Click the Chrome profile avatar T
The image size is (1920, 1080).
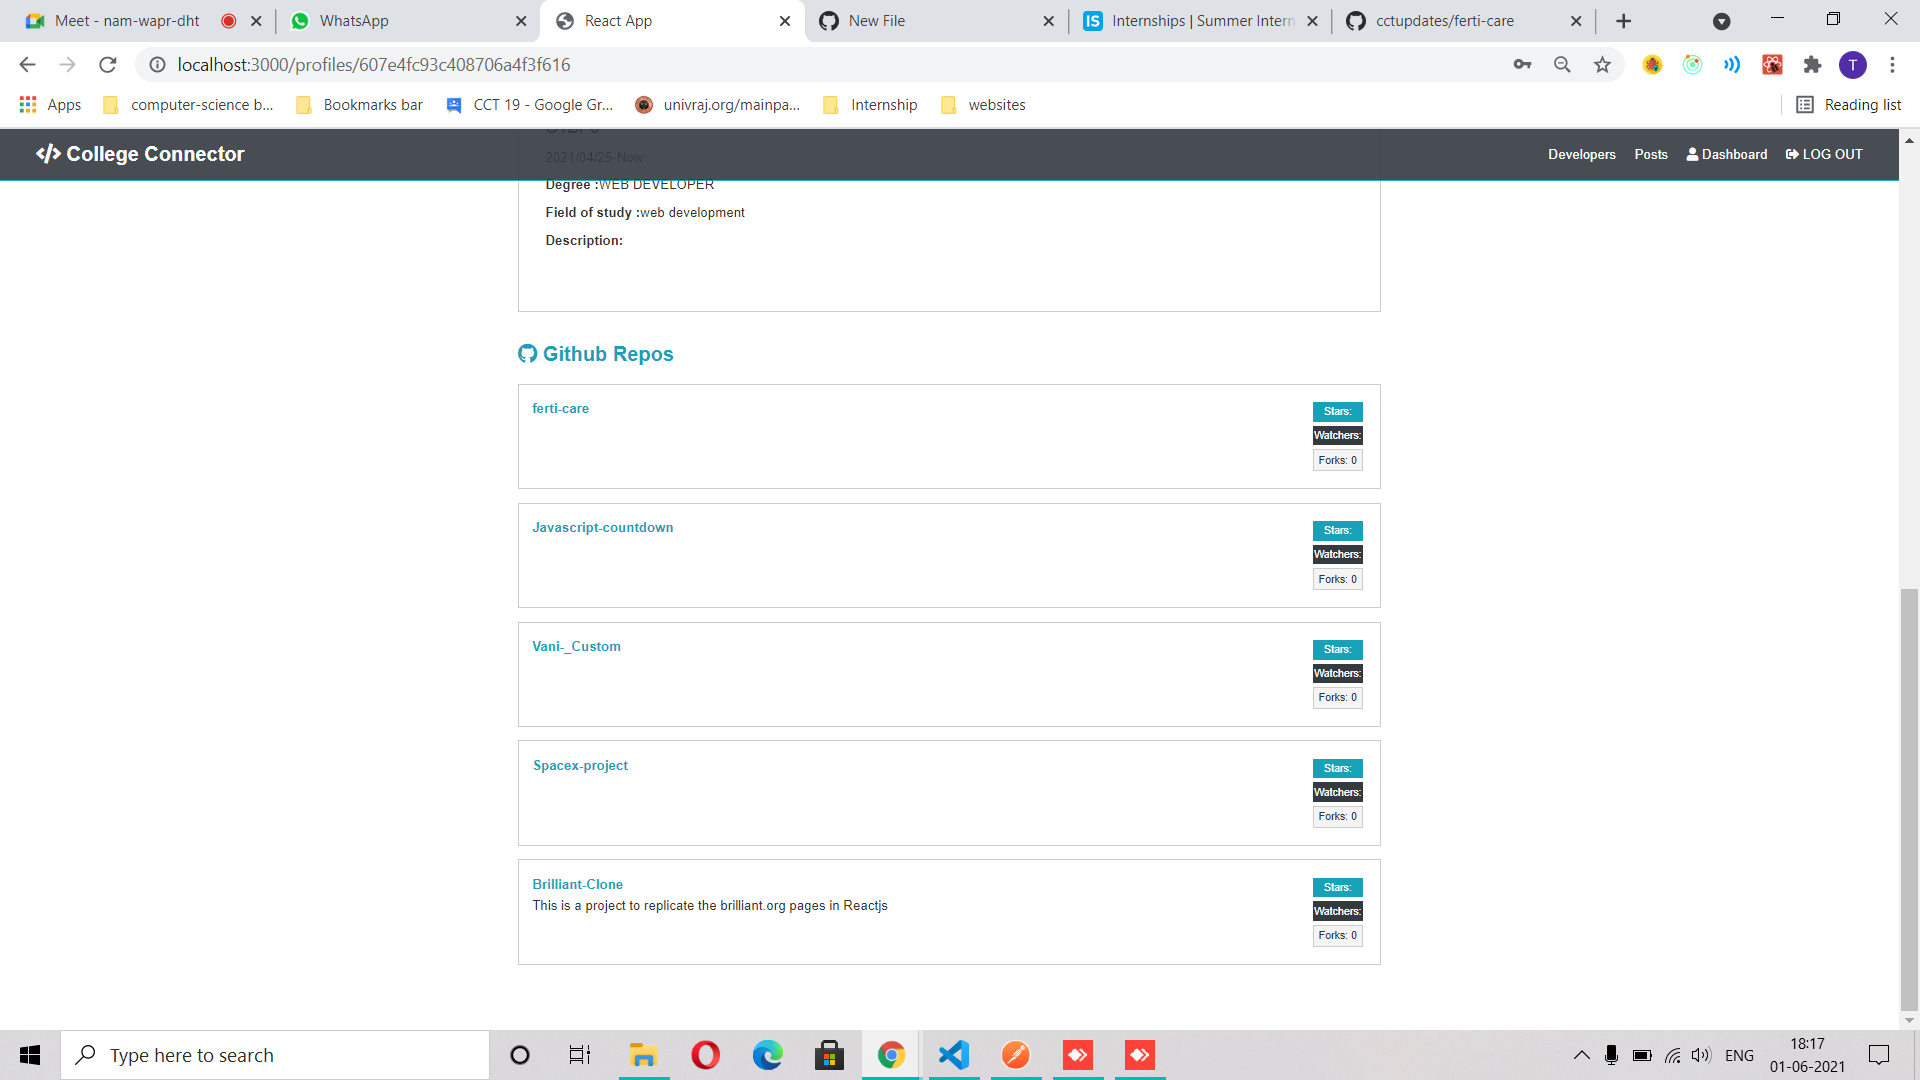(1852, 65)
